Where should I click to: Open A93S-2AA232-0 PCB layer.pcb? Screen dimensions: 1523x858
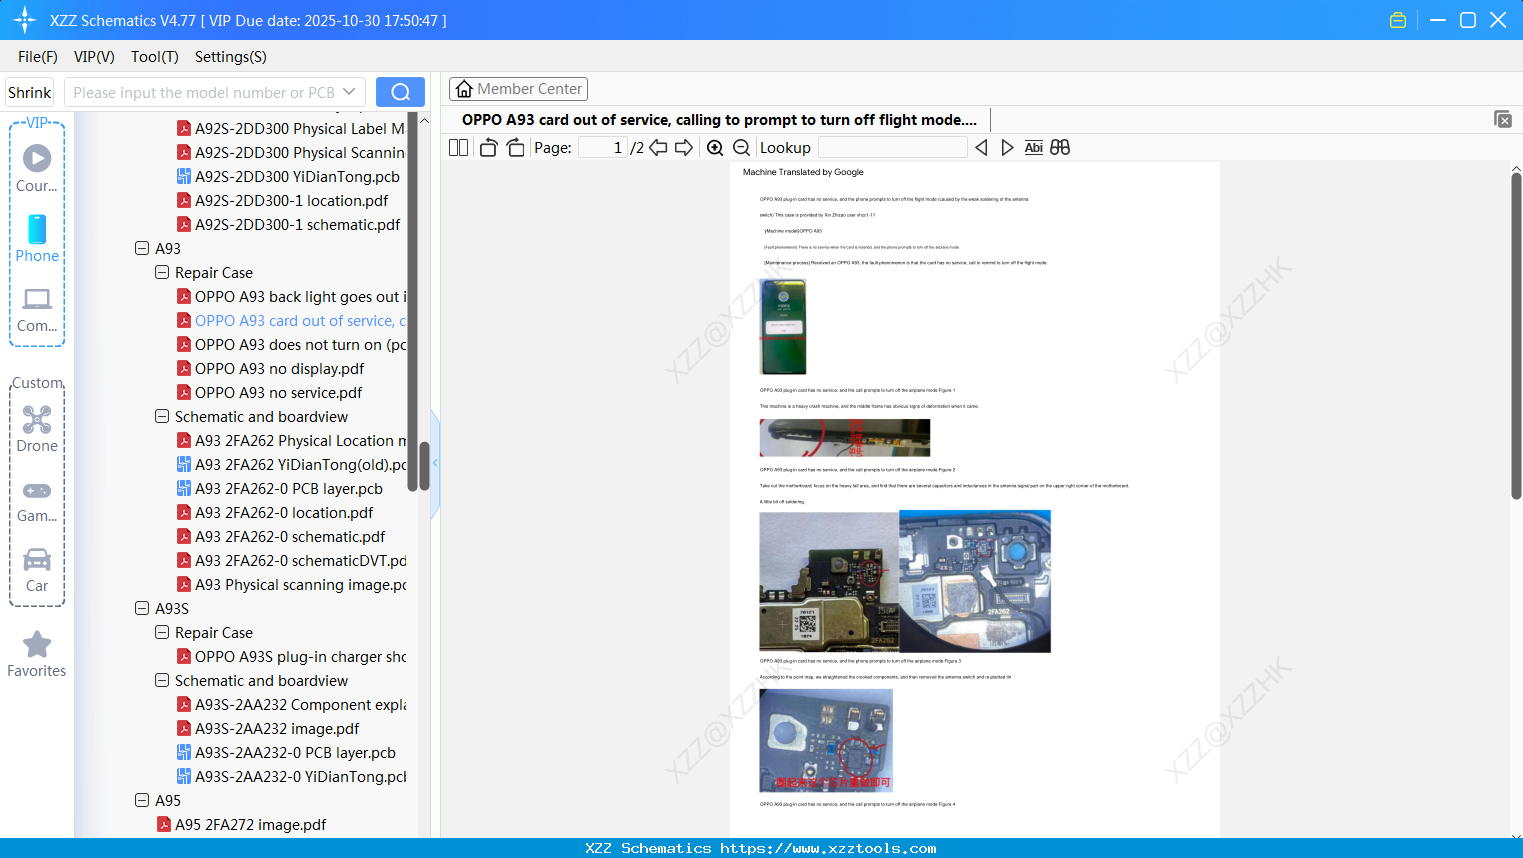click(286, 752)
